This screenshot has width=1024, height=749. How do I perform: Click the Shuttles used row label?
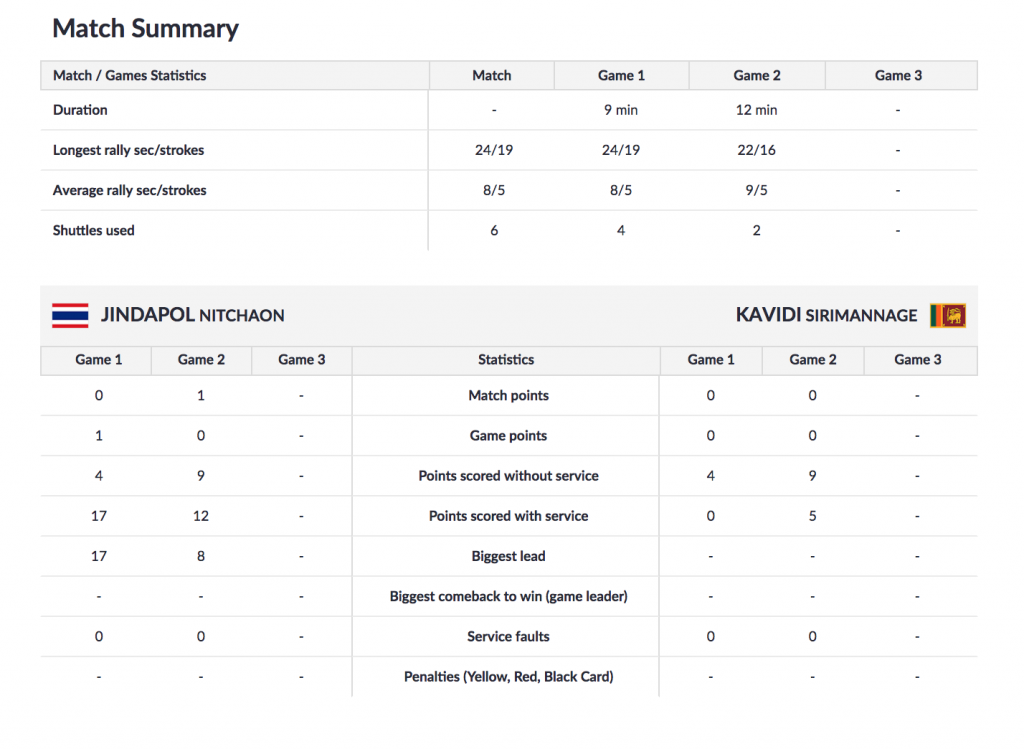93,231
